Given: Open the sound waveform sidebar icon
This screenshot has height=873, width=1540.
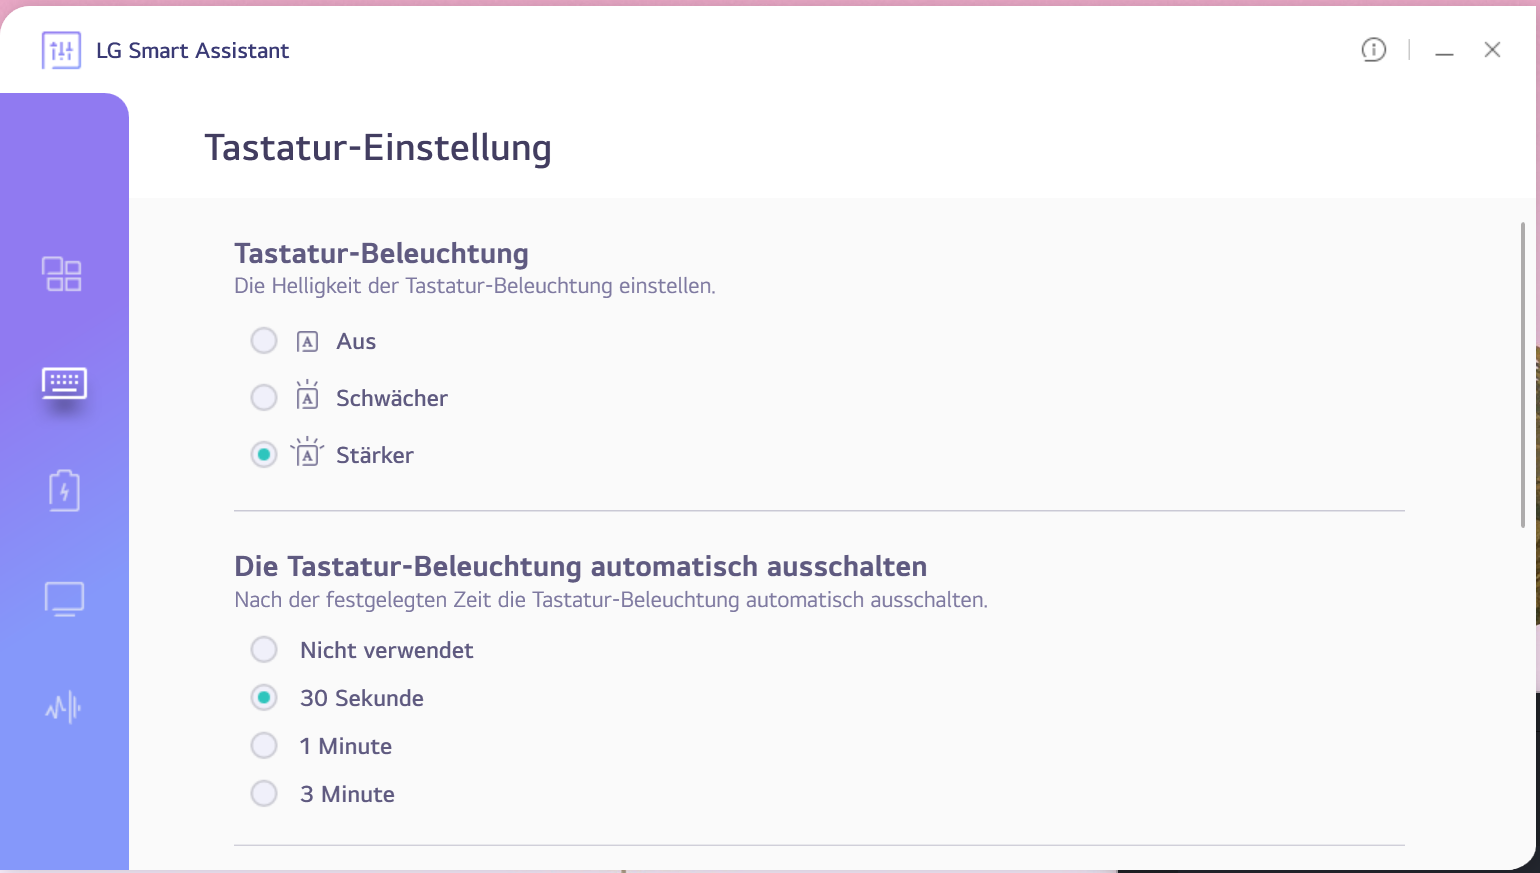Looking at the screenshot, I should [63, 708].
